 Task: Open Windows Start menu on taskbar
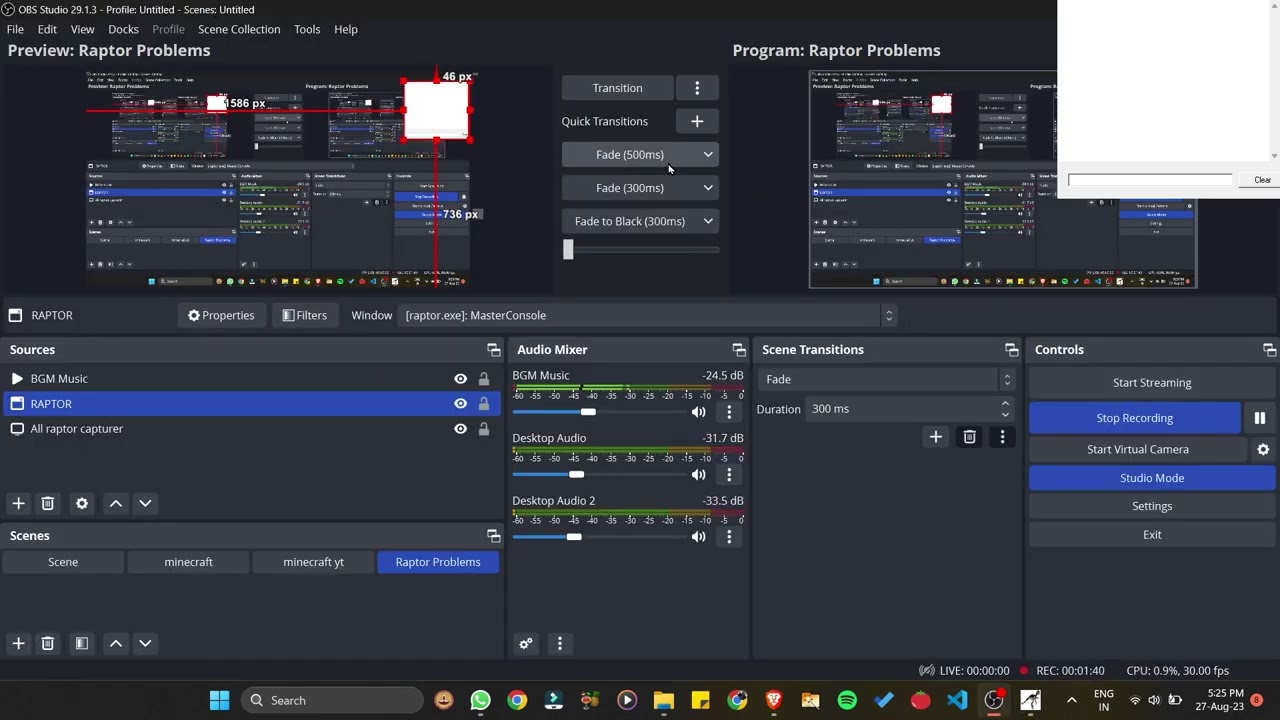click(x=220, y=700)
